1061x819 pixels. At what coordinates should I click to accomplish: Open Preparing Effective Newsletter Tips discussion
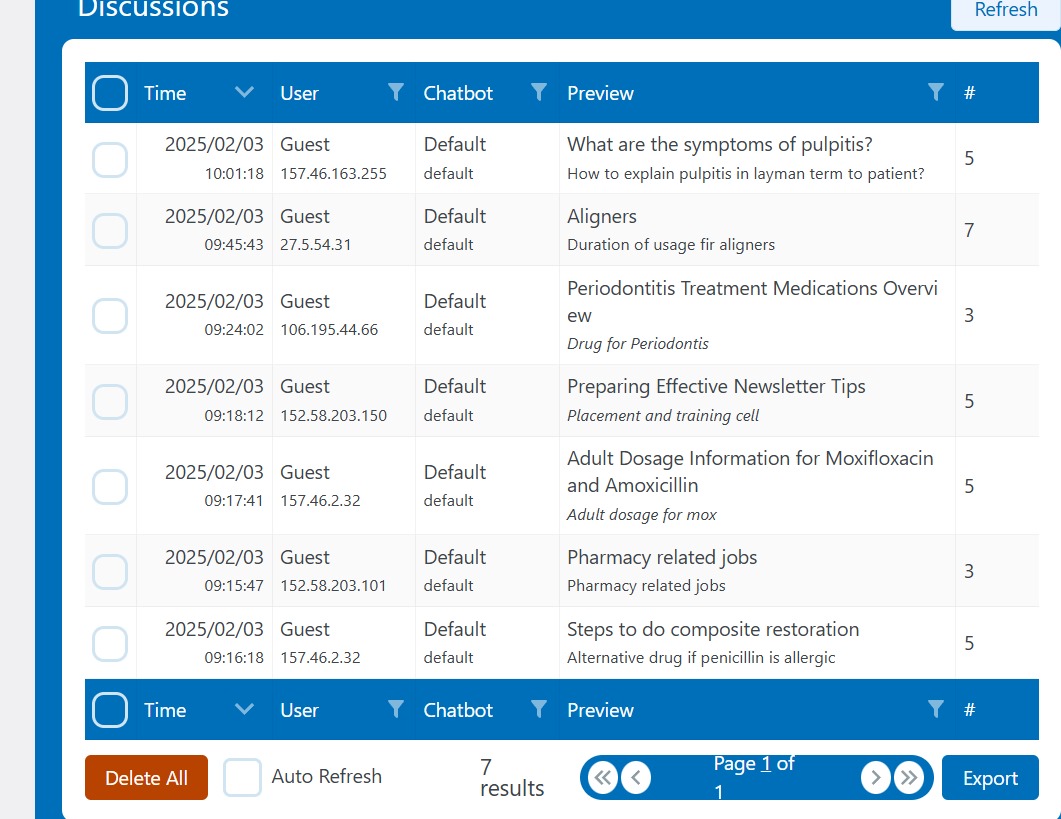tap(716, 387)
